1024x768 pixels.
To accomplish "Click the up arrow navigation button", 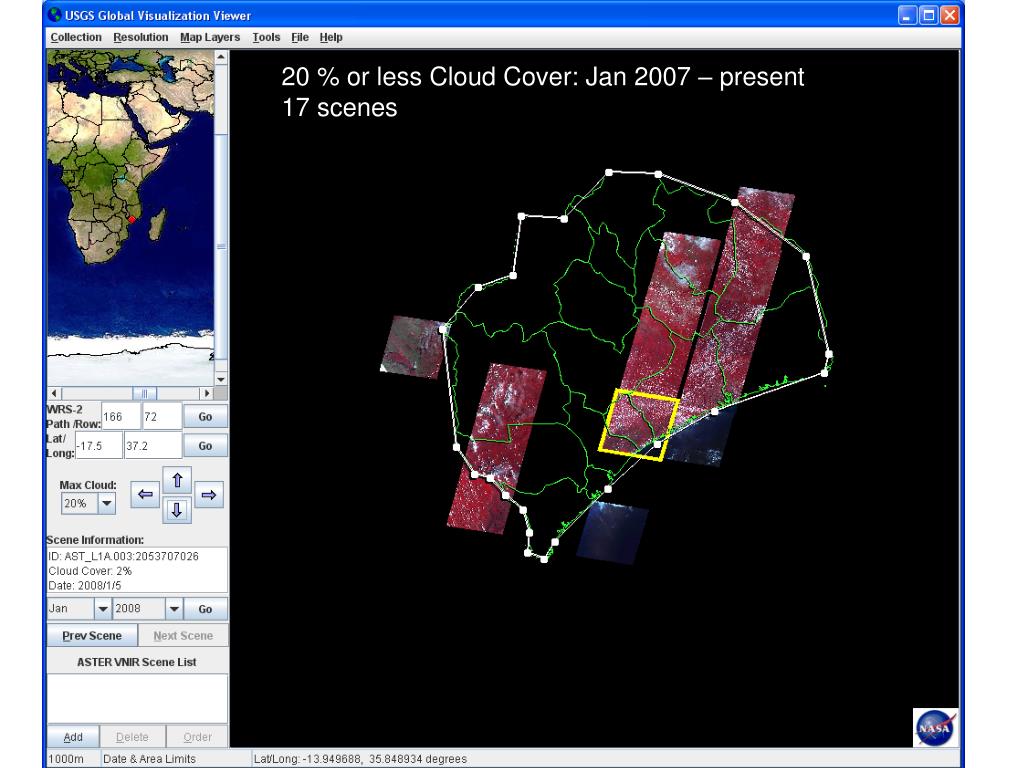I will click(176, 479).
